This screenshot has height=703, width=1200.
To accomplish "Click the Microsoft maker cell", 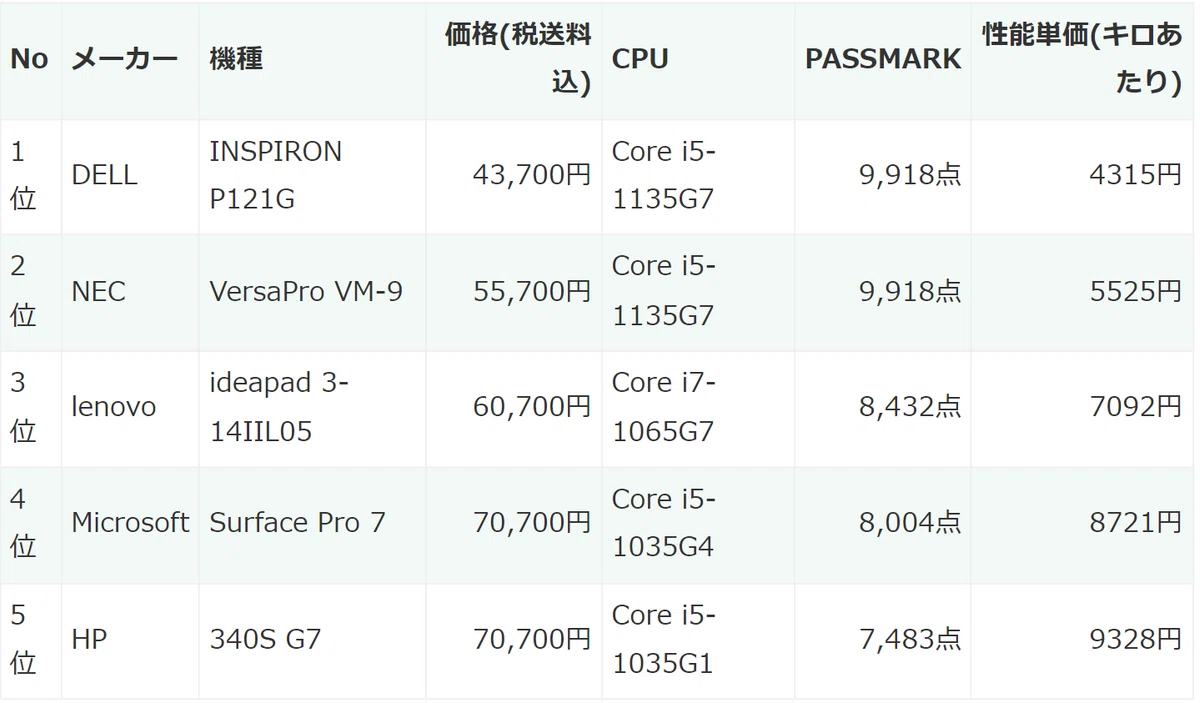I will [130, 524].
